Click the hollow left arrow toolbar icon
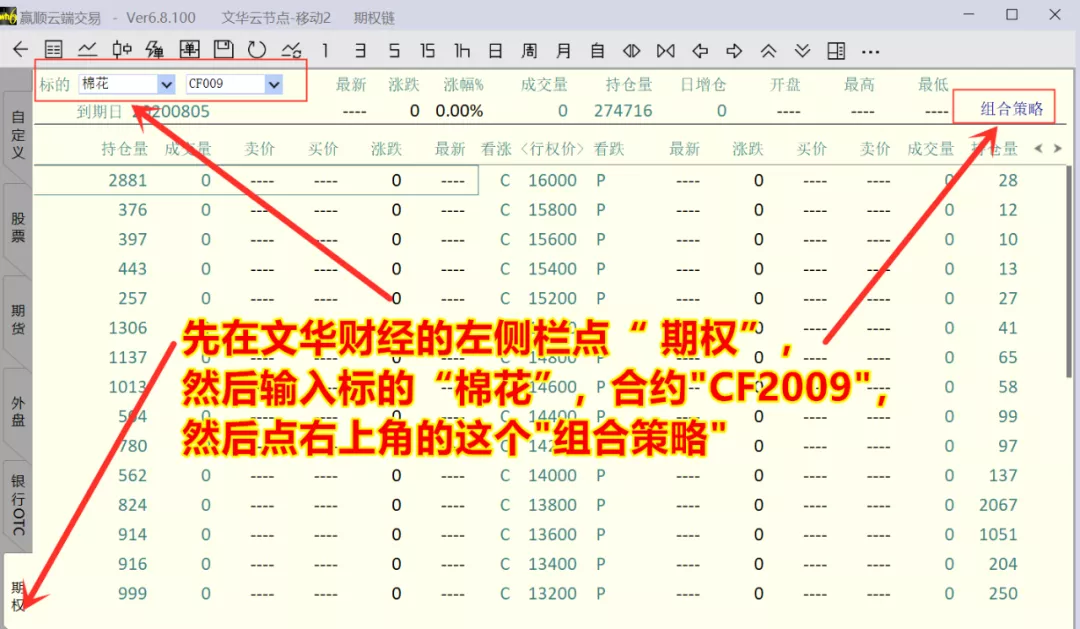This screenshot has height=629, width=1080. [700, 50]
